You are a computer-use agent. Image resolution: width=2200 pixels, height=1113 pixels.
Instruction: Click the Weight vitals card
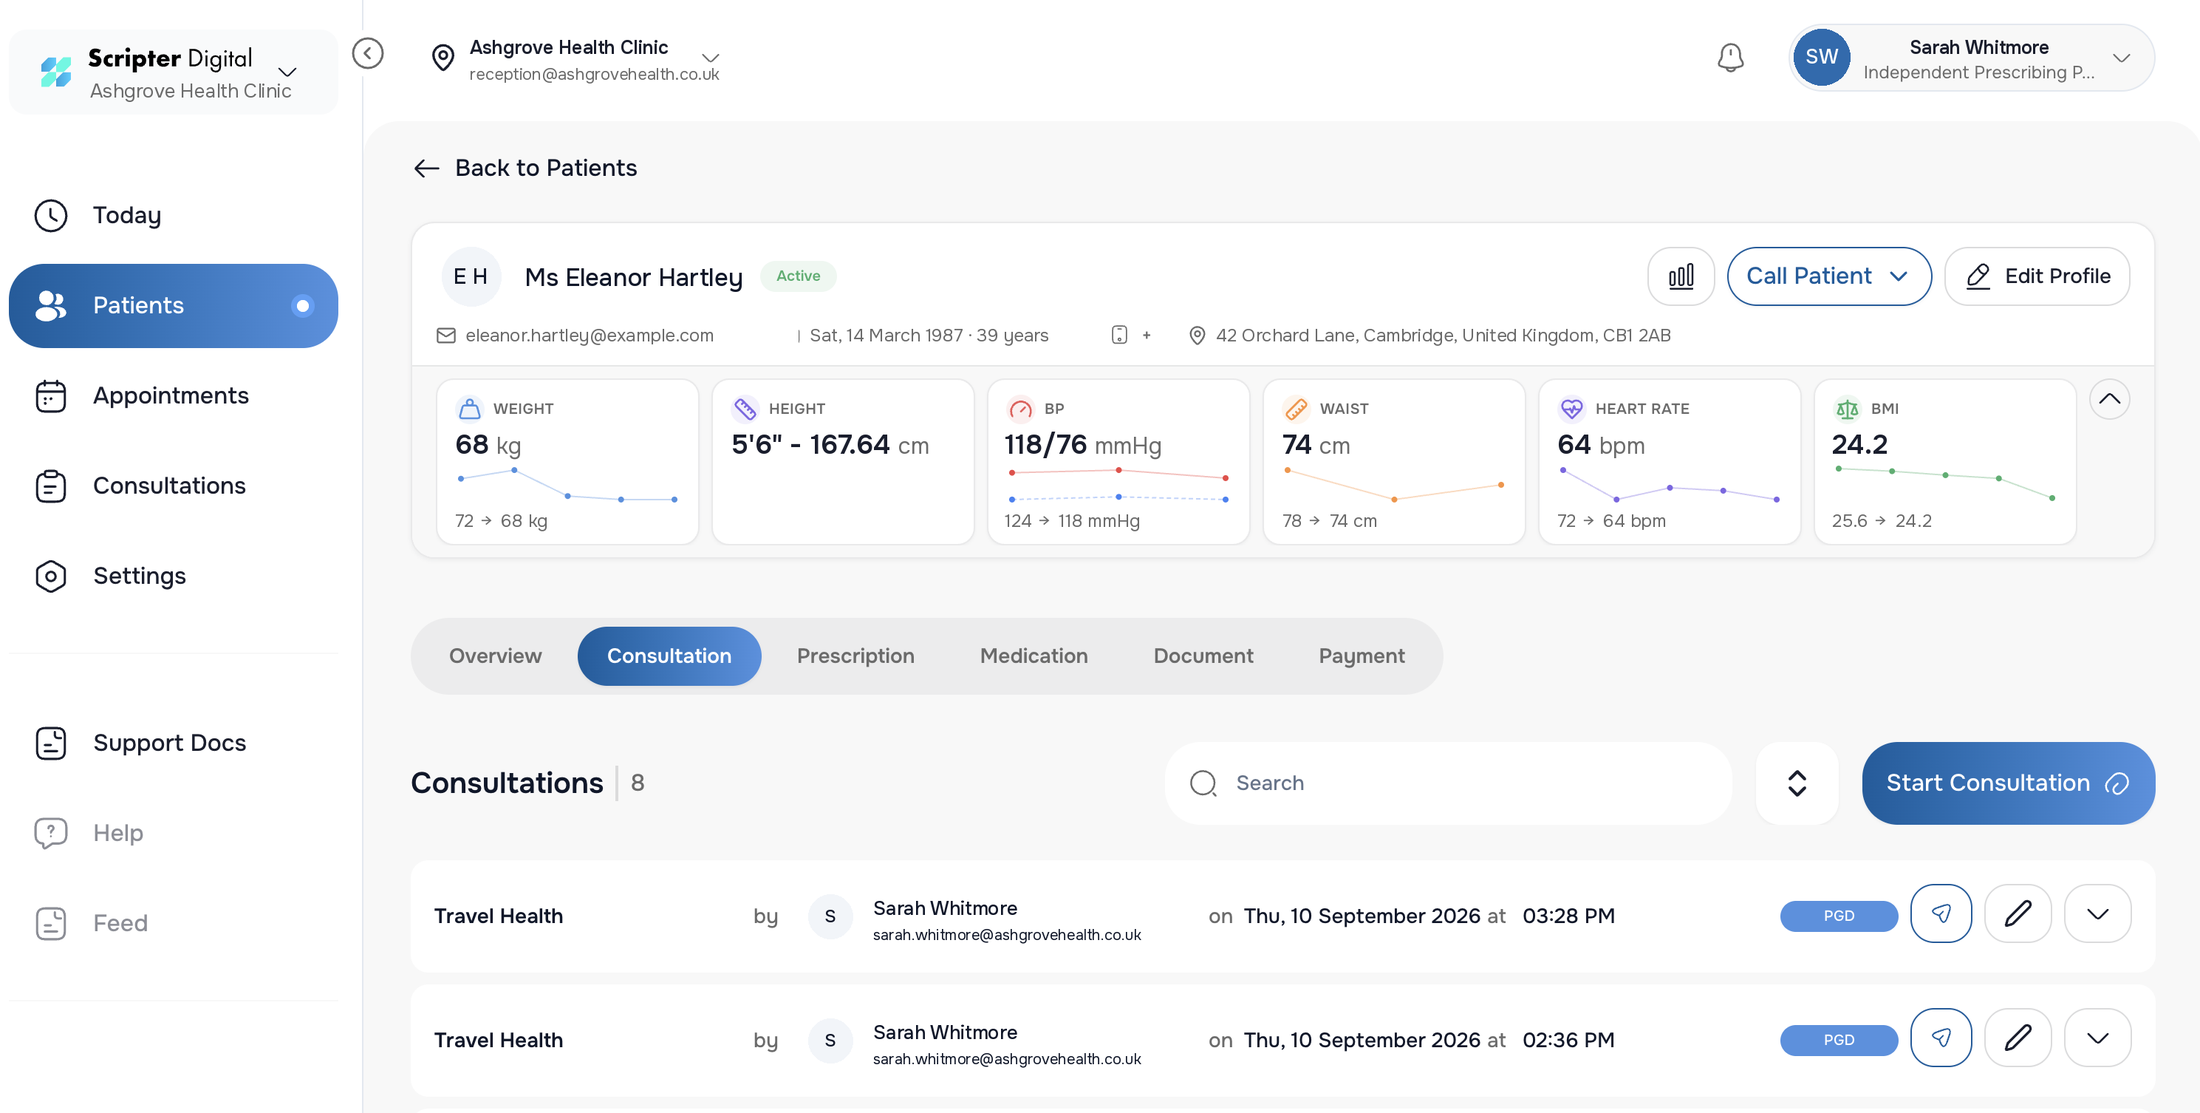(x=567, y=462)
